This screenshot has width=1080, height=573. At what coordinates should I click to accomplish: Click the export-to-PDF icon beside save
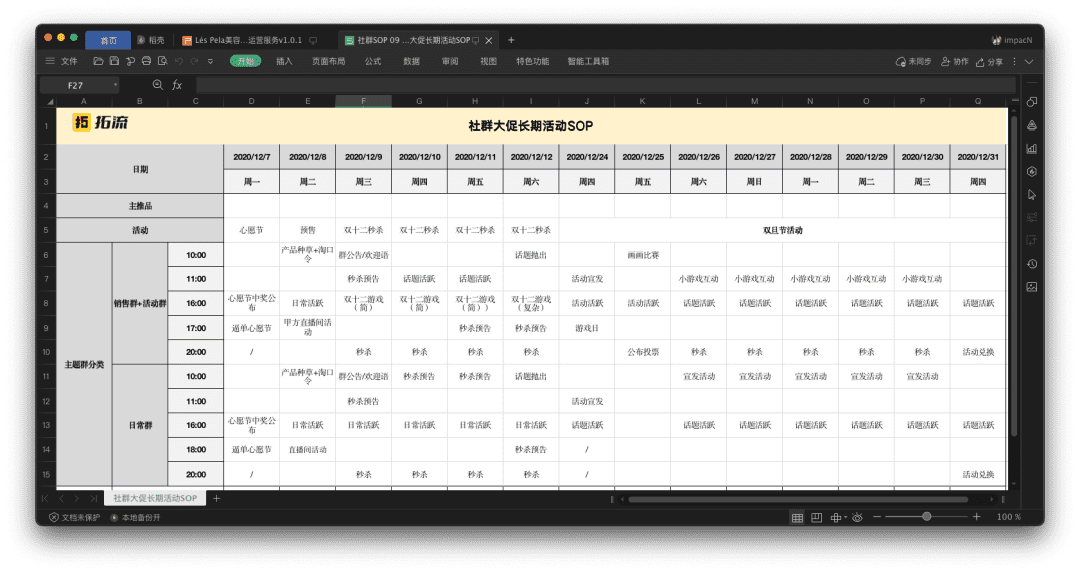click(x=130, y=61)
